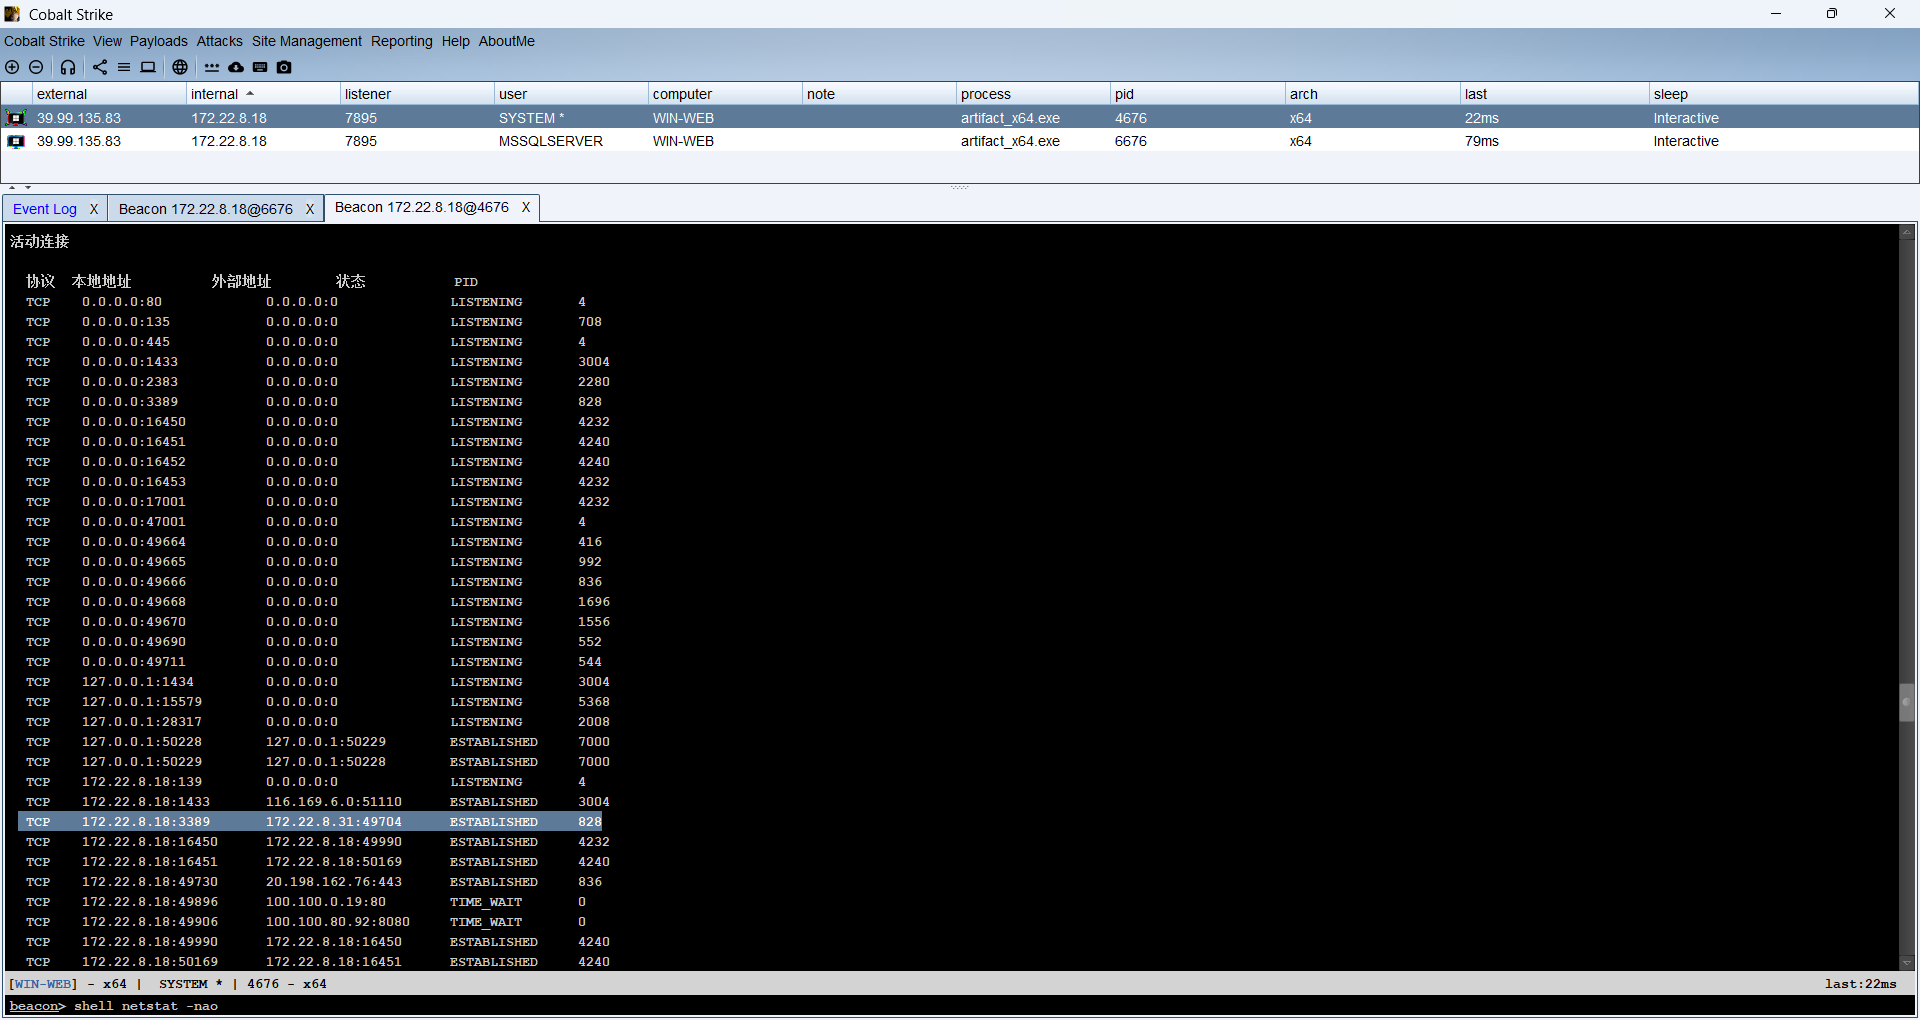1920x1020 pixels.
Task: Switch to Beacon 172.22.8.18@6676 tab
Action: coord(206,209)
